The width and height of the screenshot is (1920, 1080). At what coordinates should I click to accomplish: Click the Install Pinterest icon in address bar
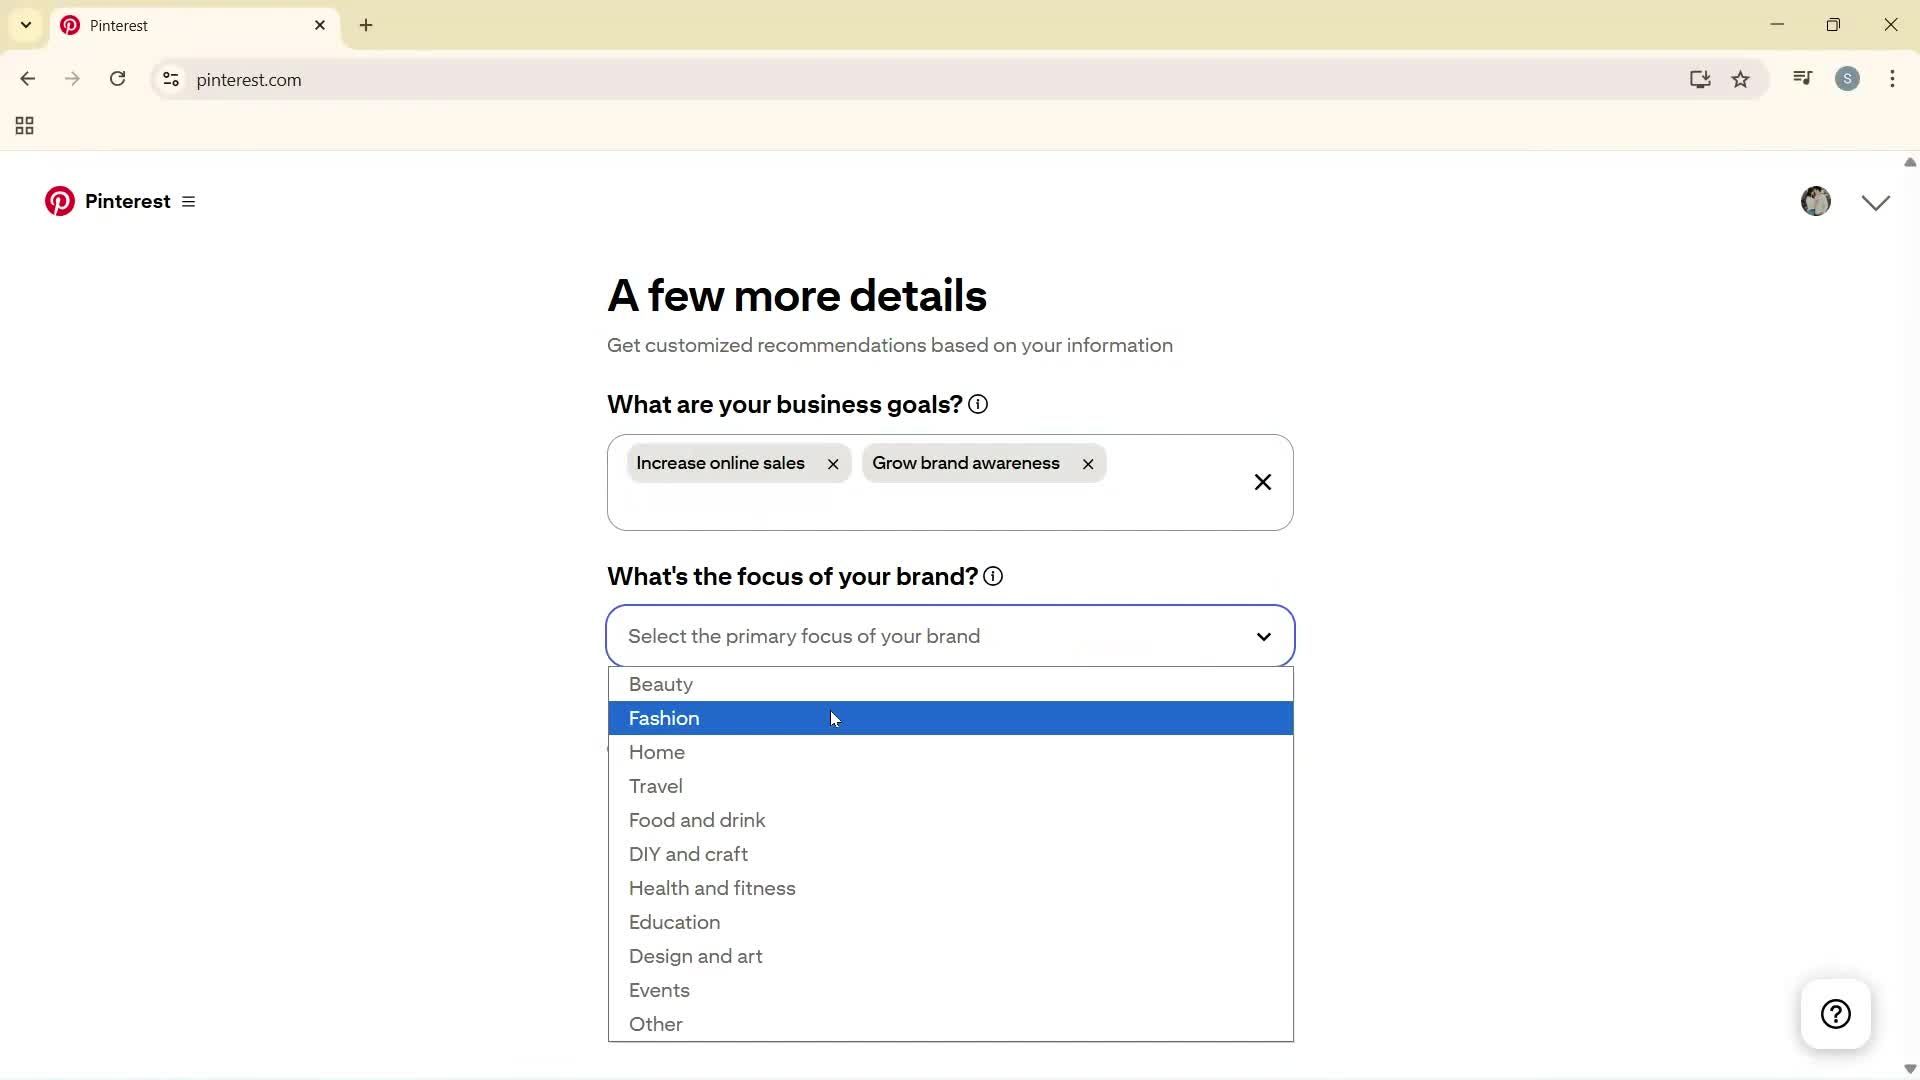tap(1700, 79)
